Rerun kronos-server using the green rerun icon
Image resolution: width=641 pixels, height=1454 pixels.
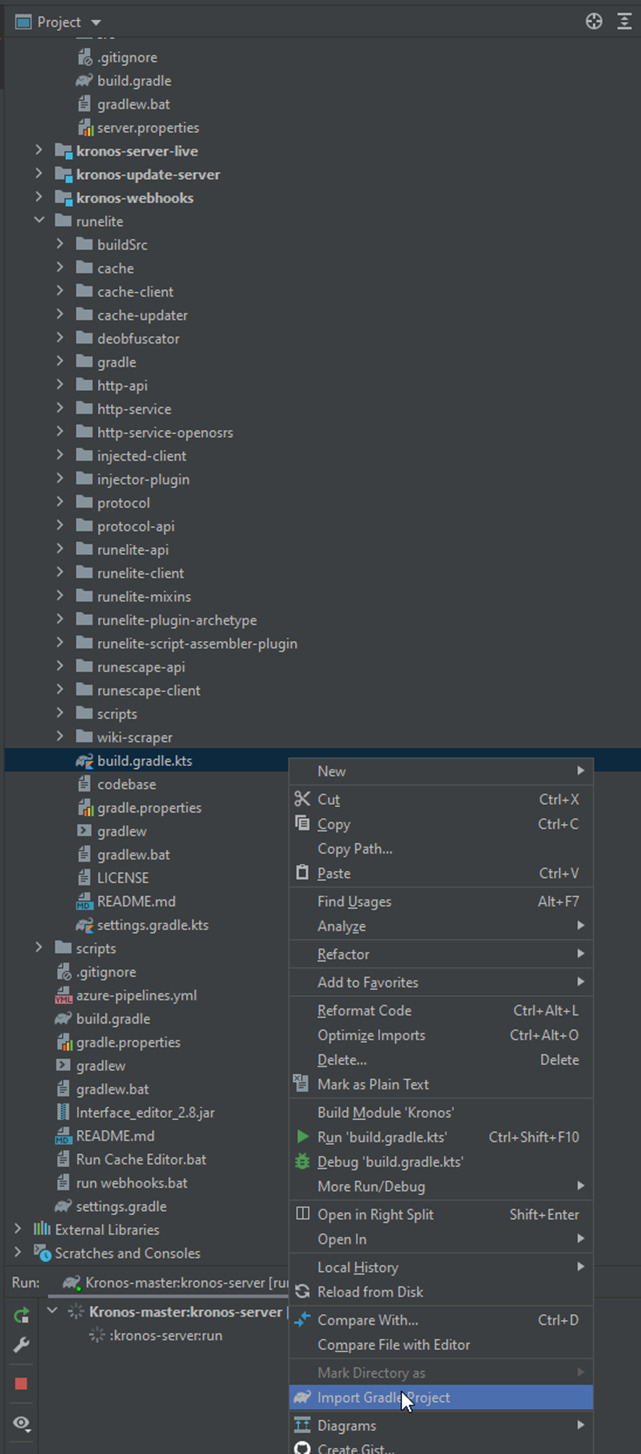(20, 1316)
